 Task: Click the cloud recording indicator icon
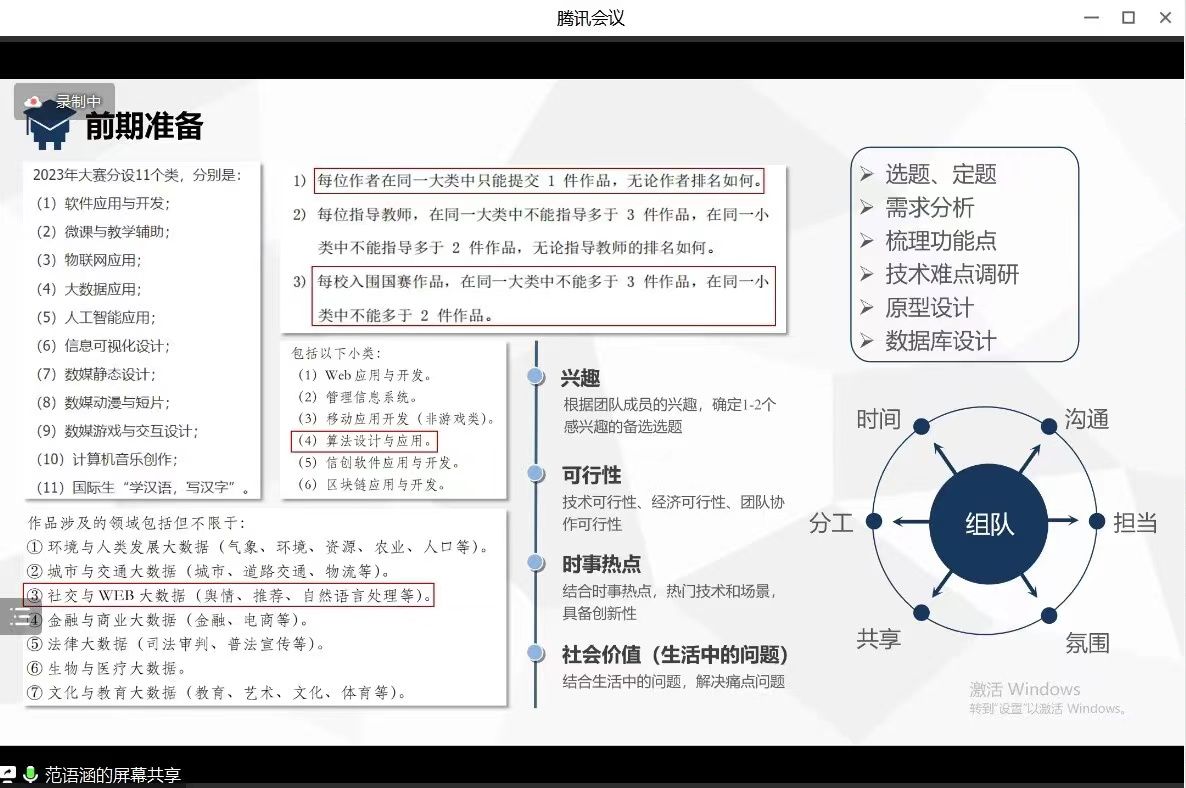pos(34,102)
